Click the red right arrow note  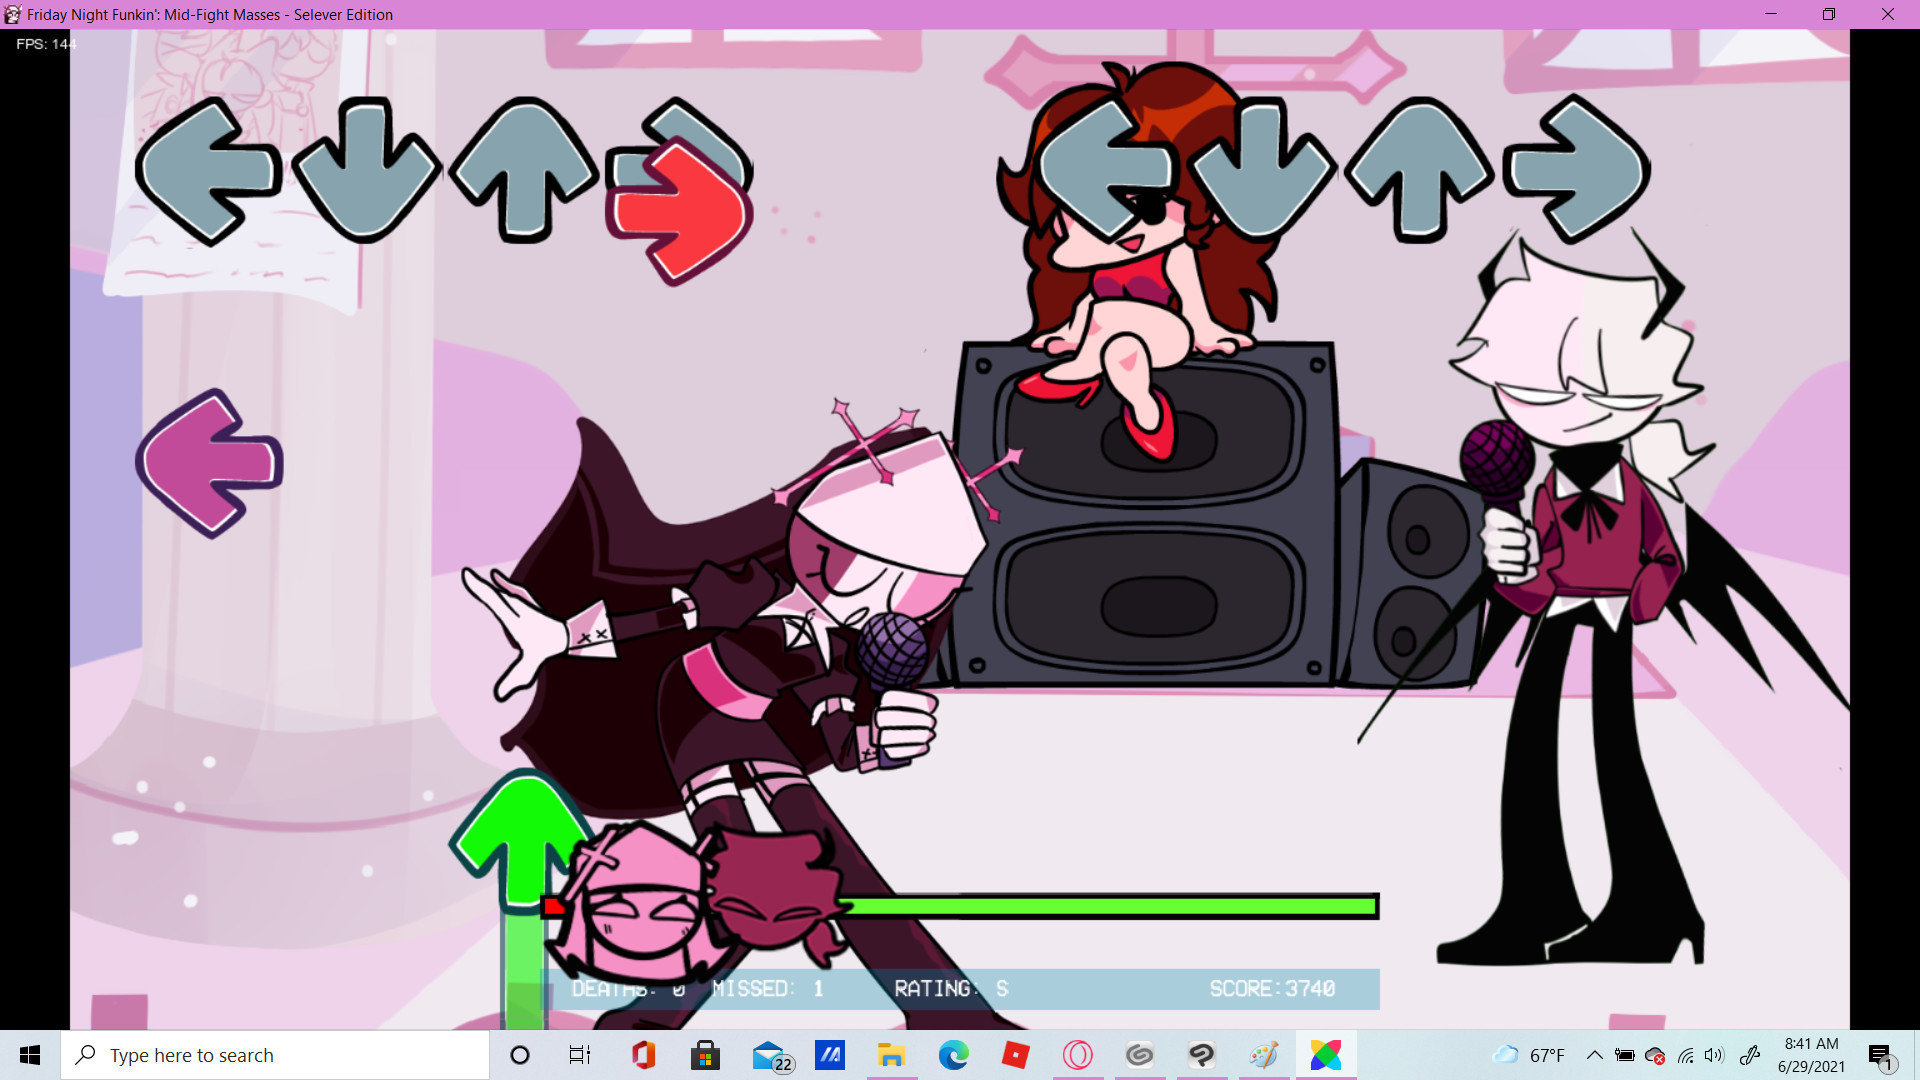[679, 211]
